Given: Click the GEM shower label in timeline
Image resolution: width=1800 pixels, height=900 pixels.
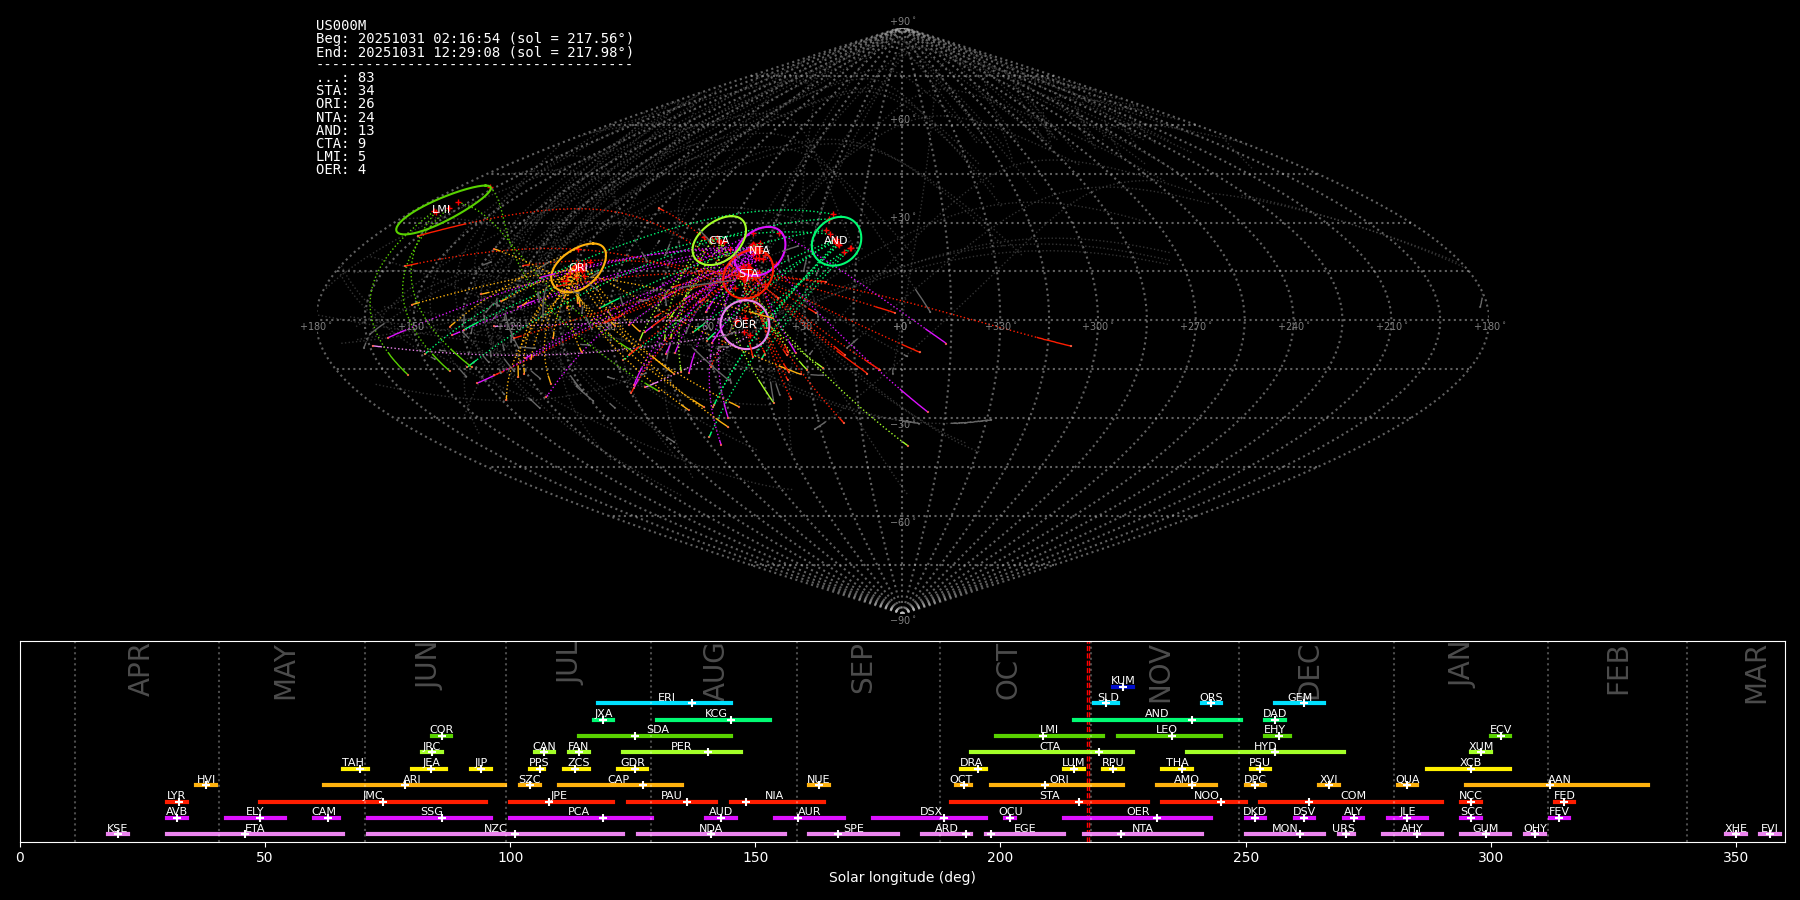Looking at the screenshot, I should [1300, 698].
